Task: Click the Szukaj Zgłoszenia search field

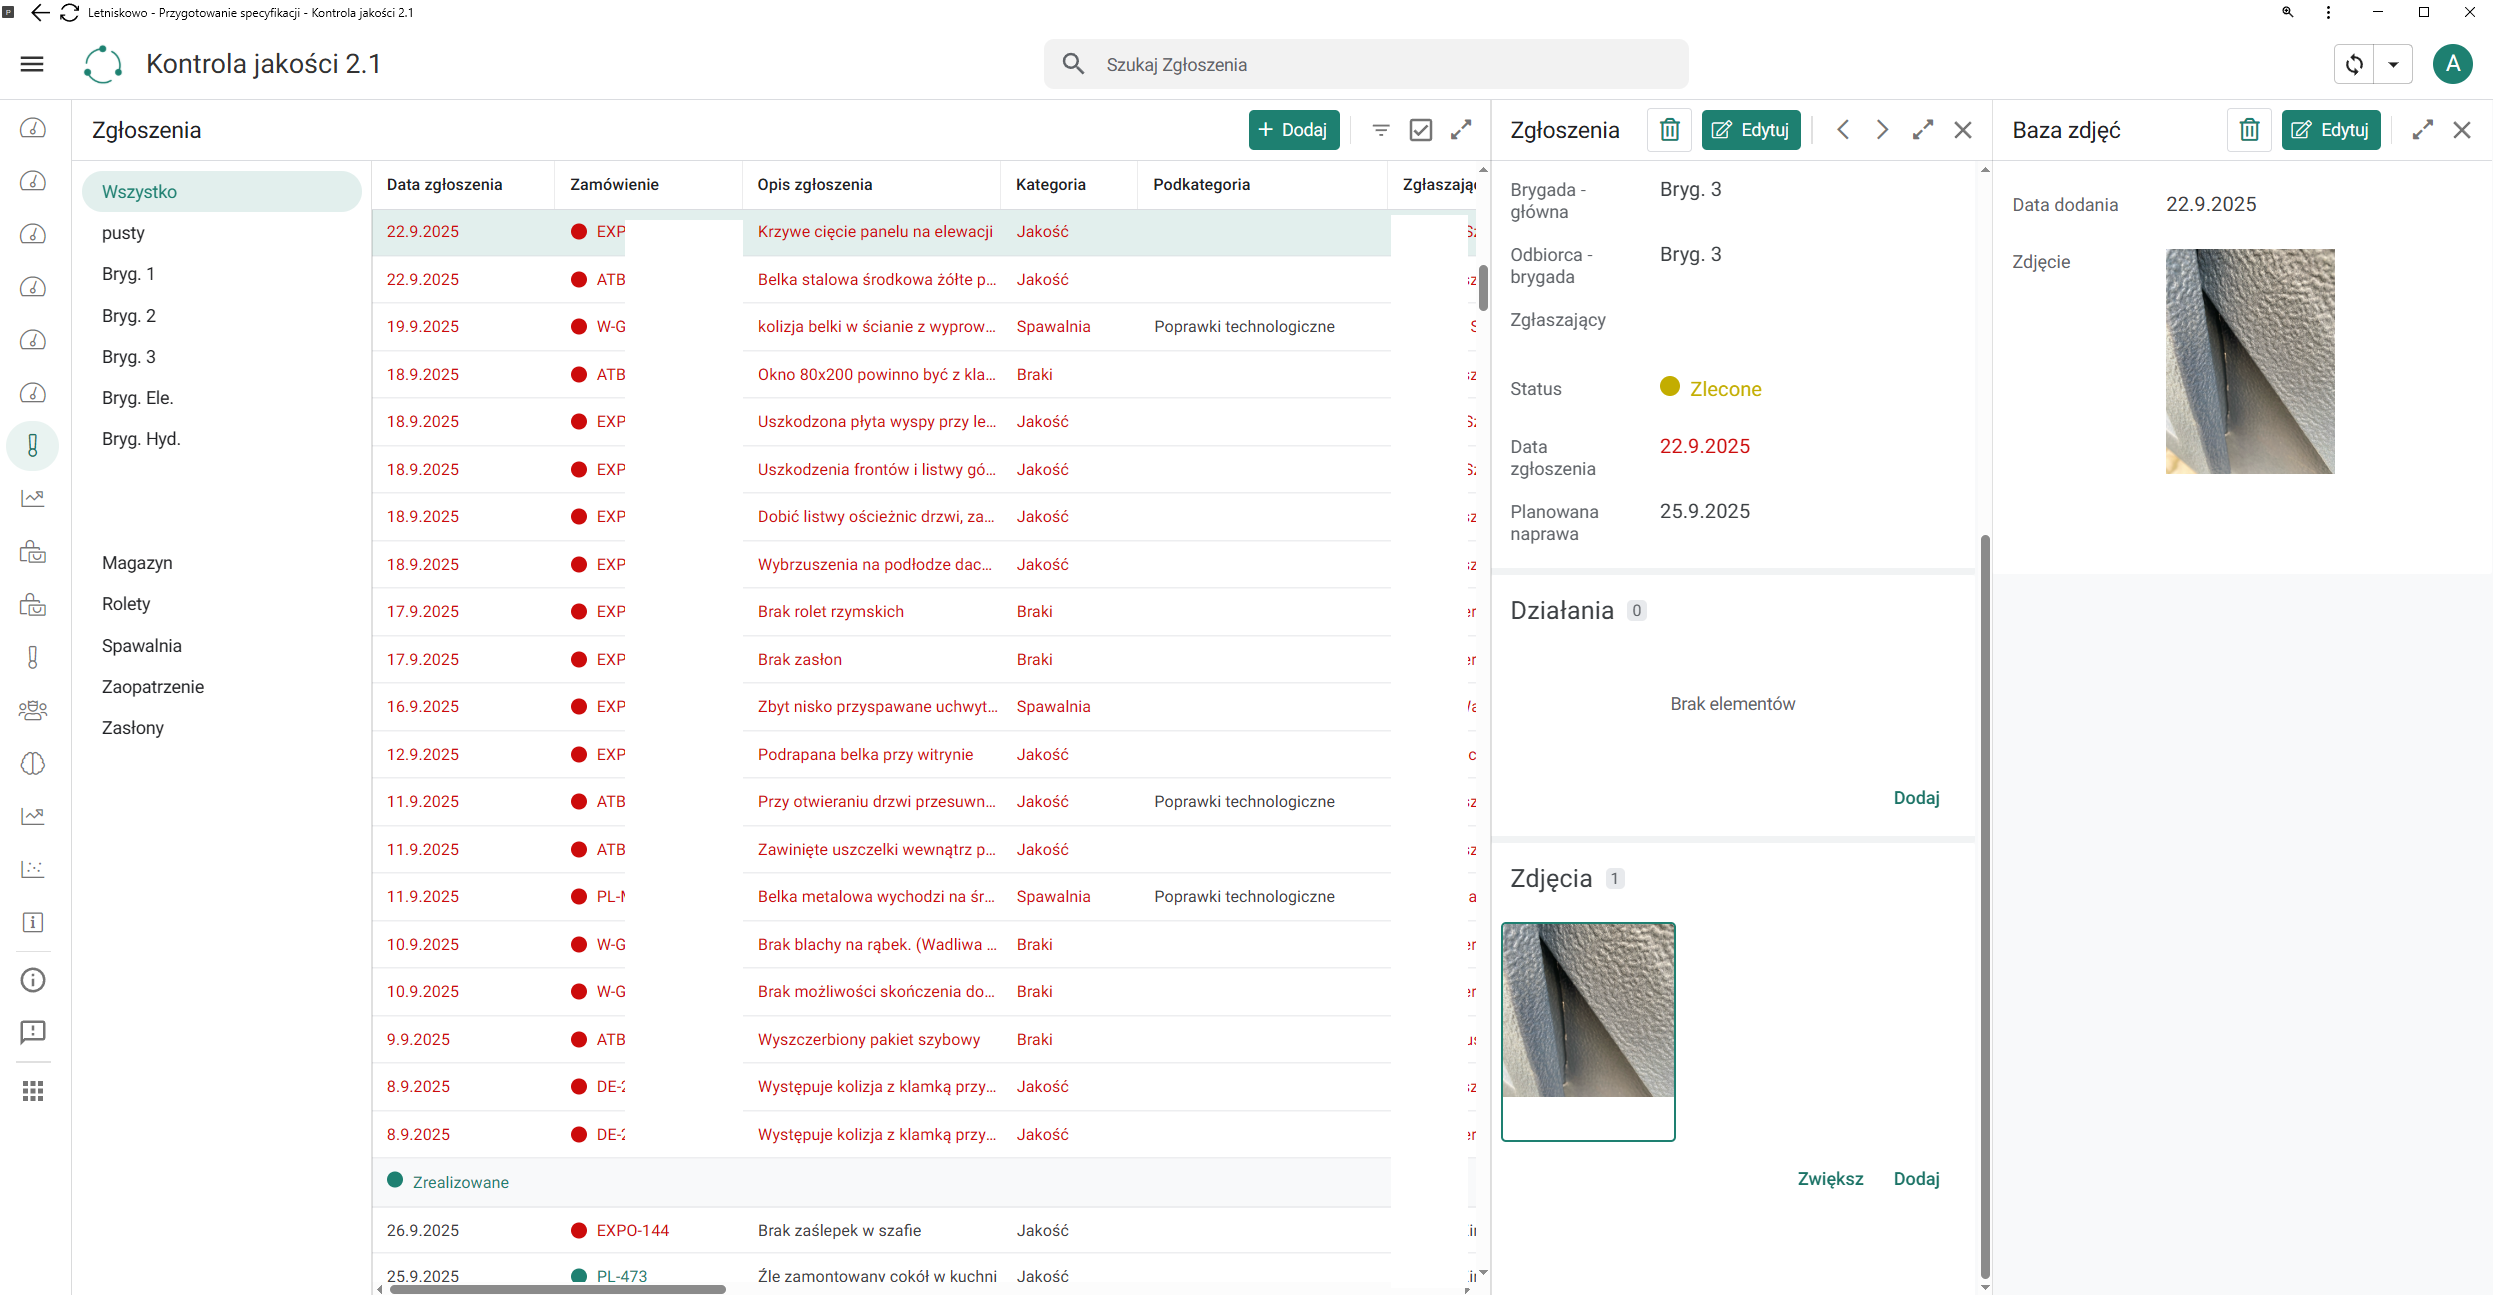Action: pos(1366,64)
